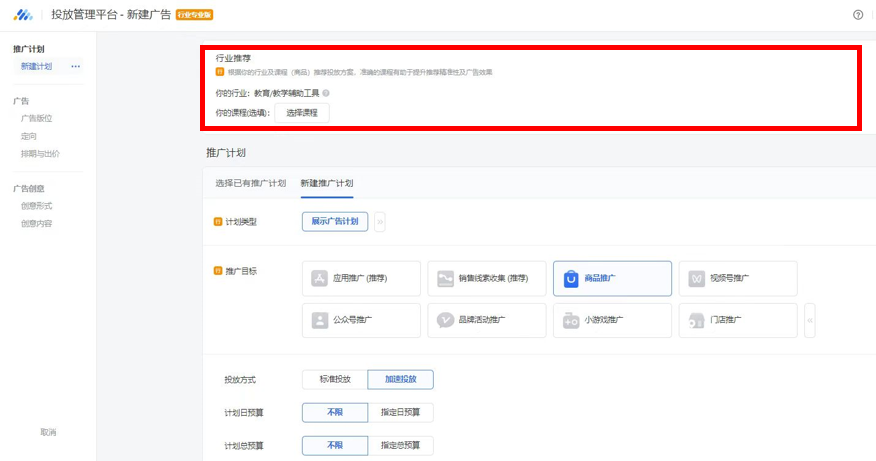Go to 创意内容 in sidebar

click(x=36, y=224)
